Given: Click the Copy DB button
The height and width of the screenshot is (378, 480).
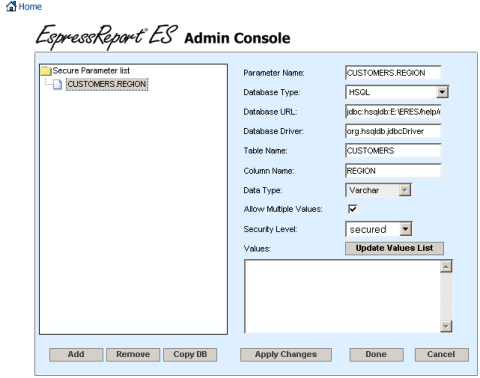Looking at the screenshot, I should pos(190,355).
